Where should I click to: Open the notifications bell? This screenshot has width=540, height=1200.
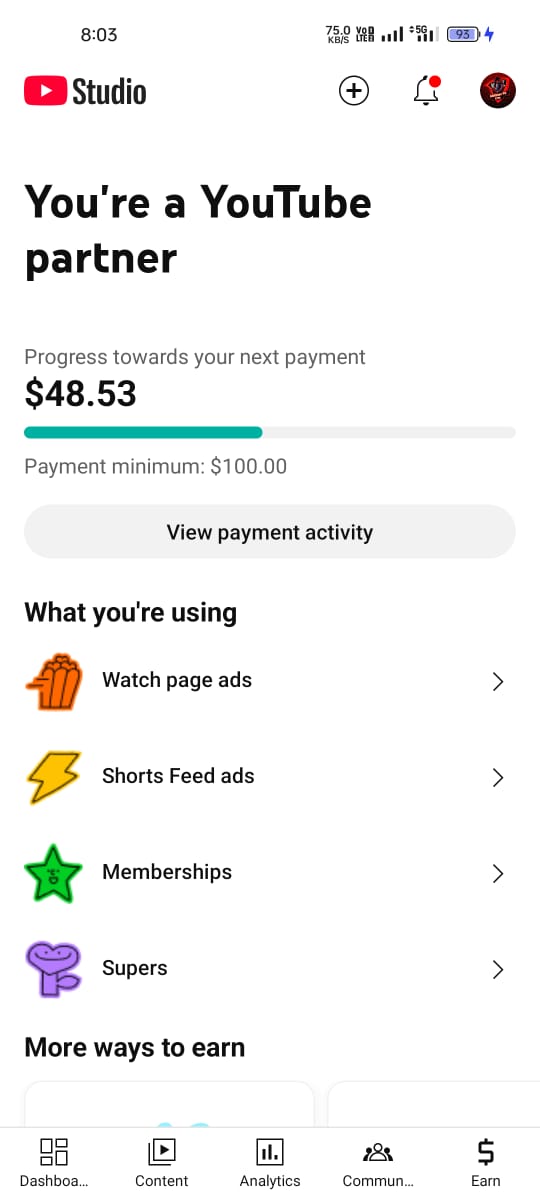pyautogui.click(x=427, y=91)
